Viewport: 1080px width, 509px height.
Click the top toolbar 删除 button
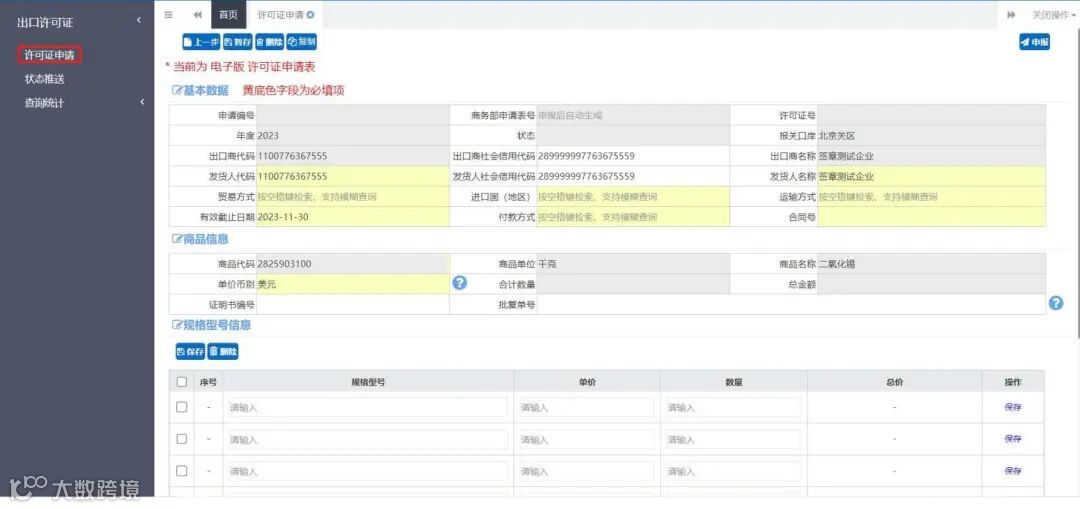pos(269,42)
